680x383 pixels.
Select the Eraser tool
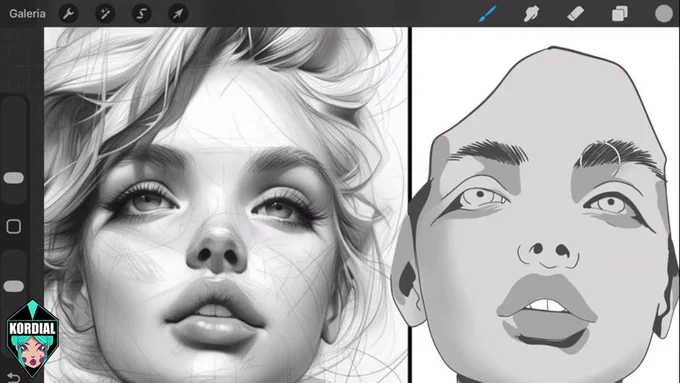575,14
